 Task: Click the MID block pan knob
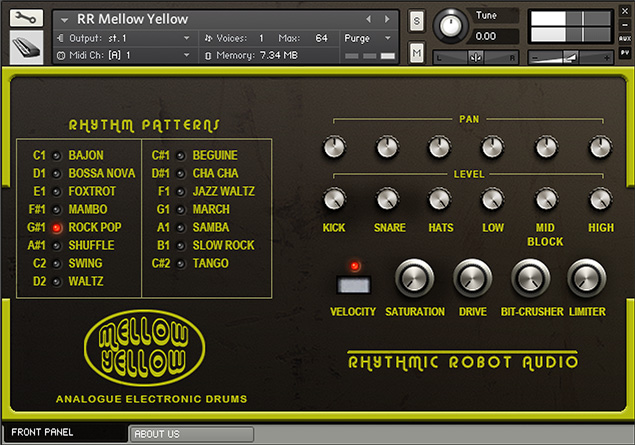546,147
